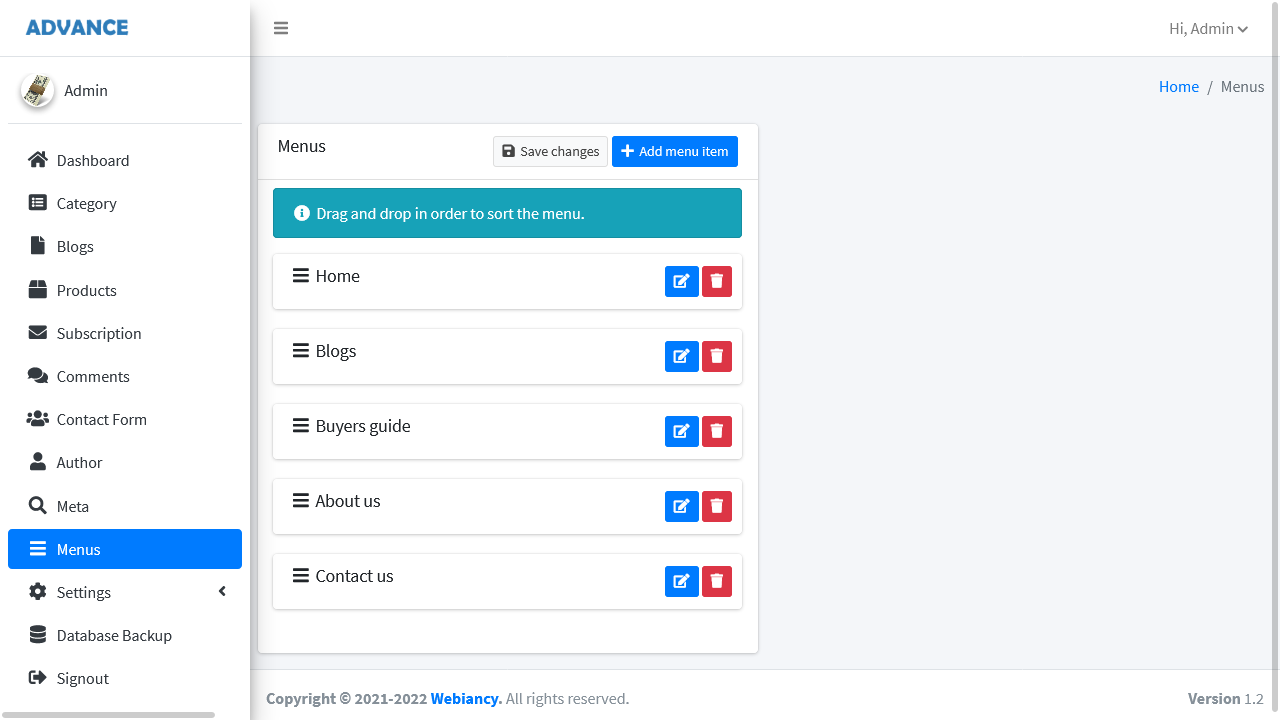Open Database Backup page
This screenshot has height=720, width=1280.
point(114,636)
